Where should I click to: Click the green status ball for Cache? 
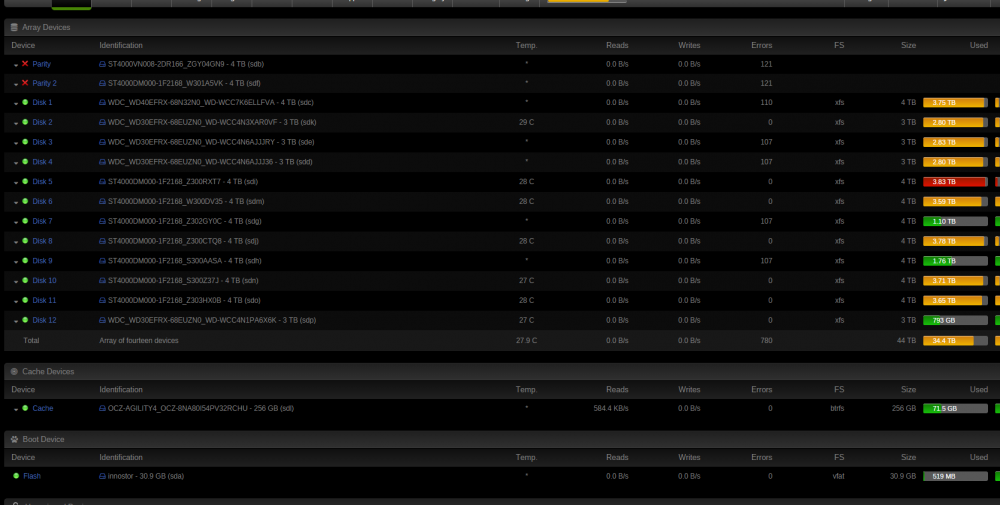(x=25, y=408)
